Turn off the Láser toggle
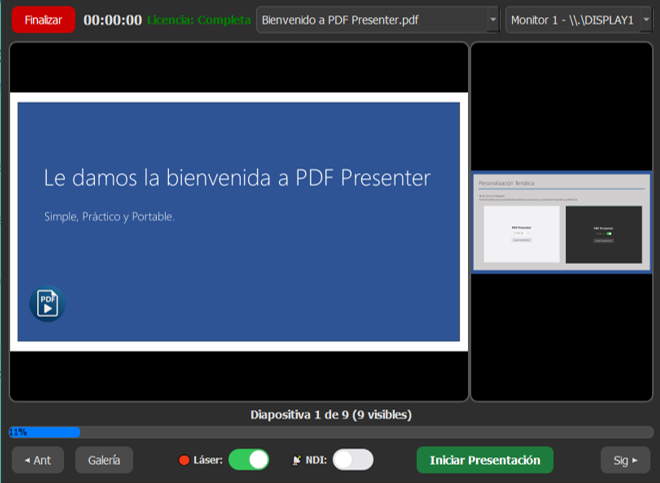The width and height of the screenshot is (660, 483). pos(249,460)
